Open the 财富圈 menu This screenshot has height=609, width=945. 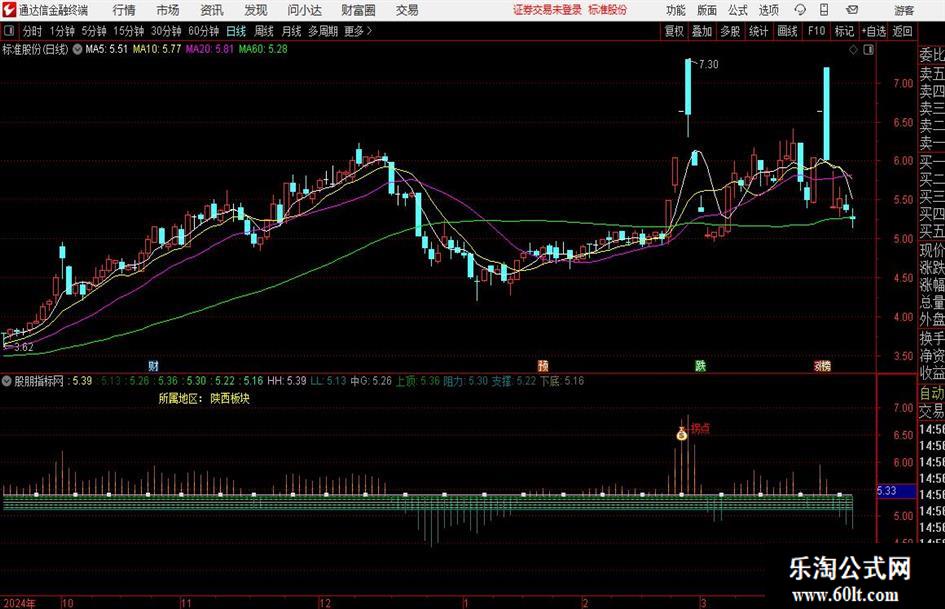pos(358,10)
